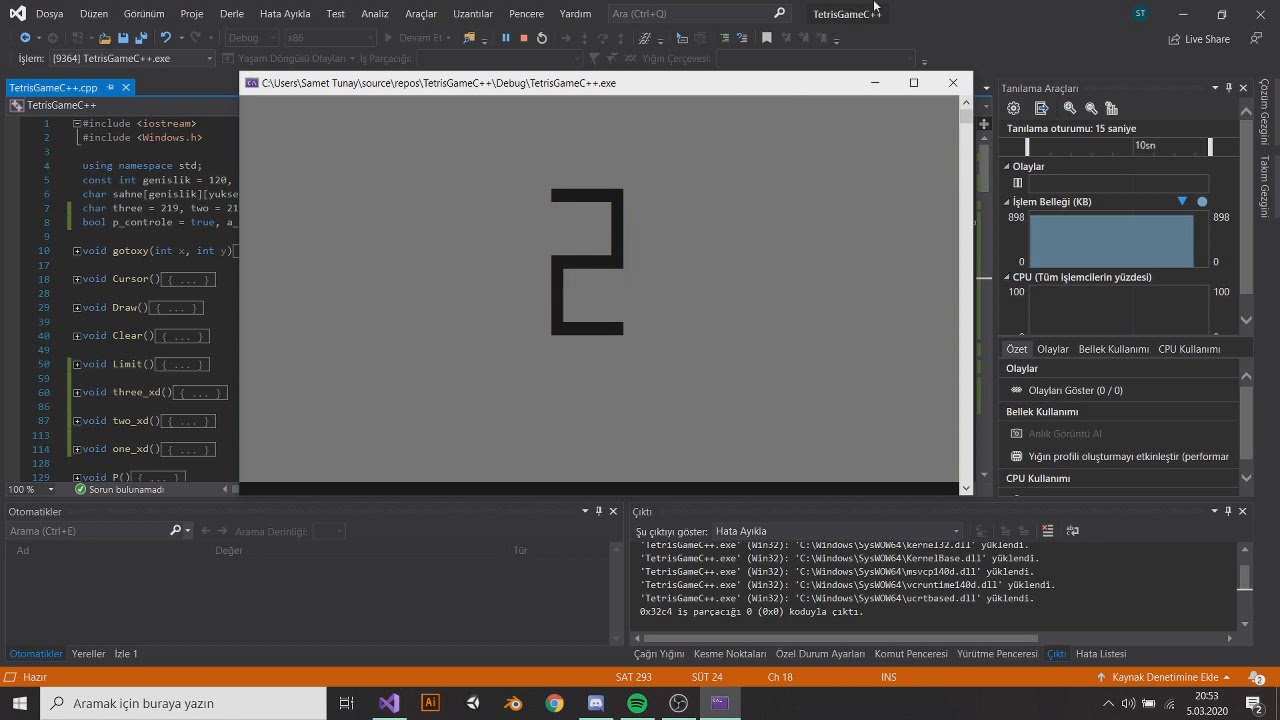
Task: Toggle the blue circle memory marker
Action: 1202,201
